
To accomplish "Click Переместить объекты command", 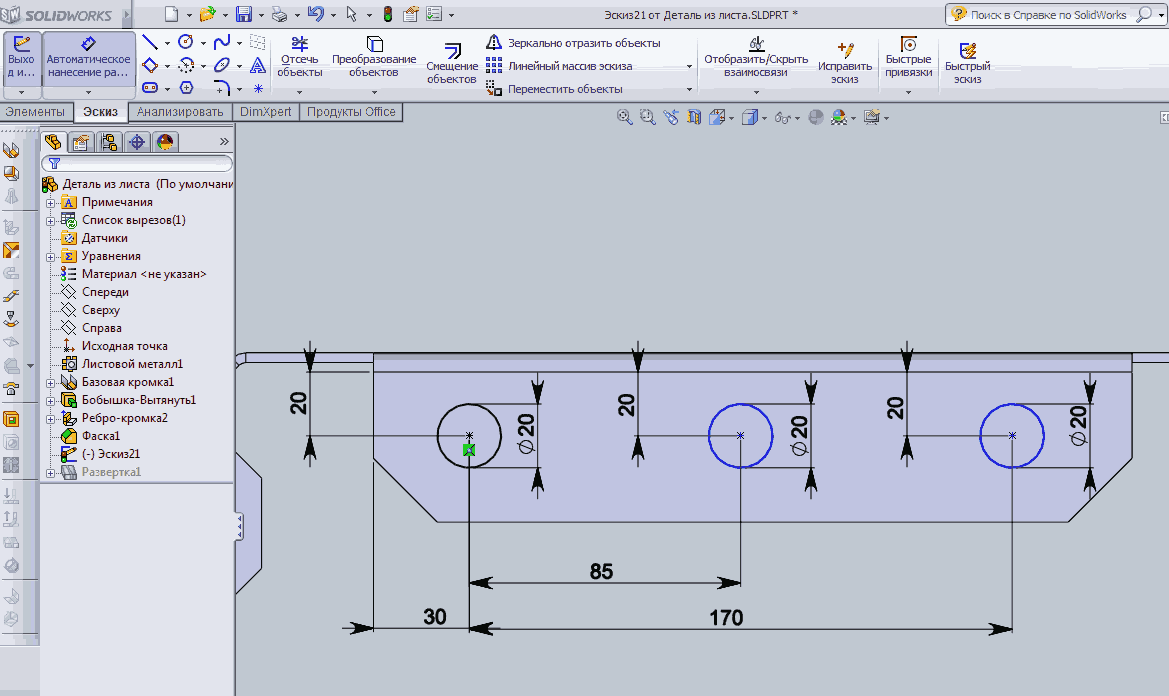I will 554,89.
